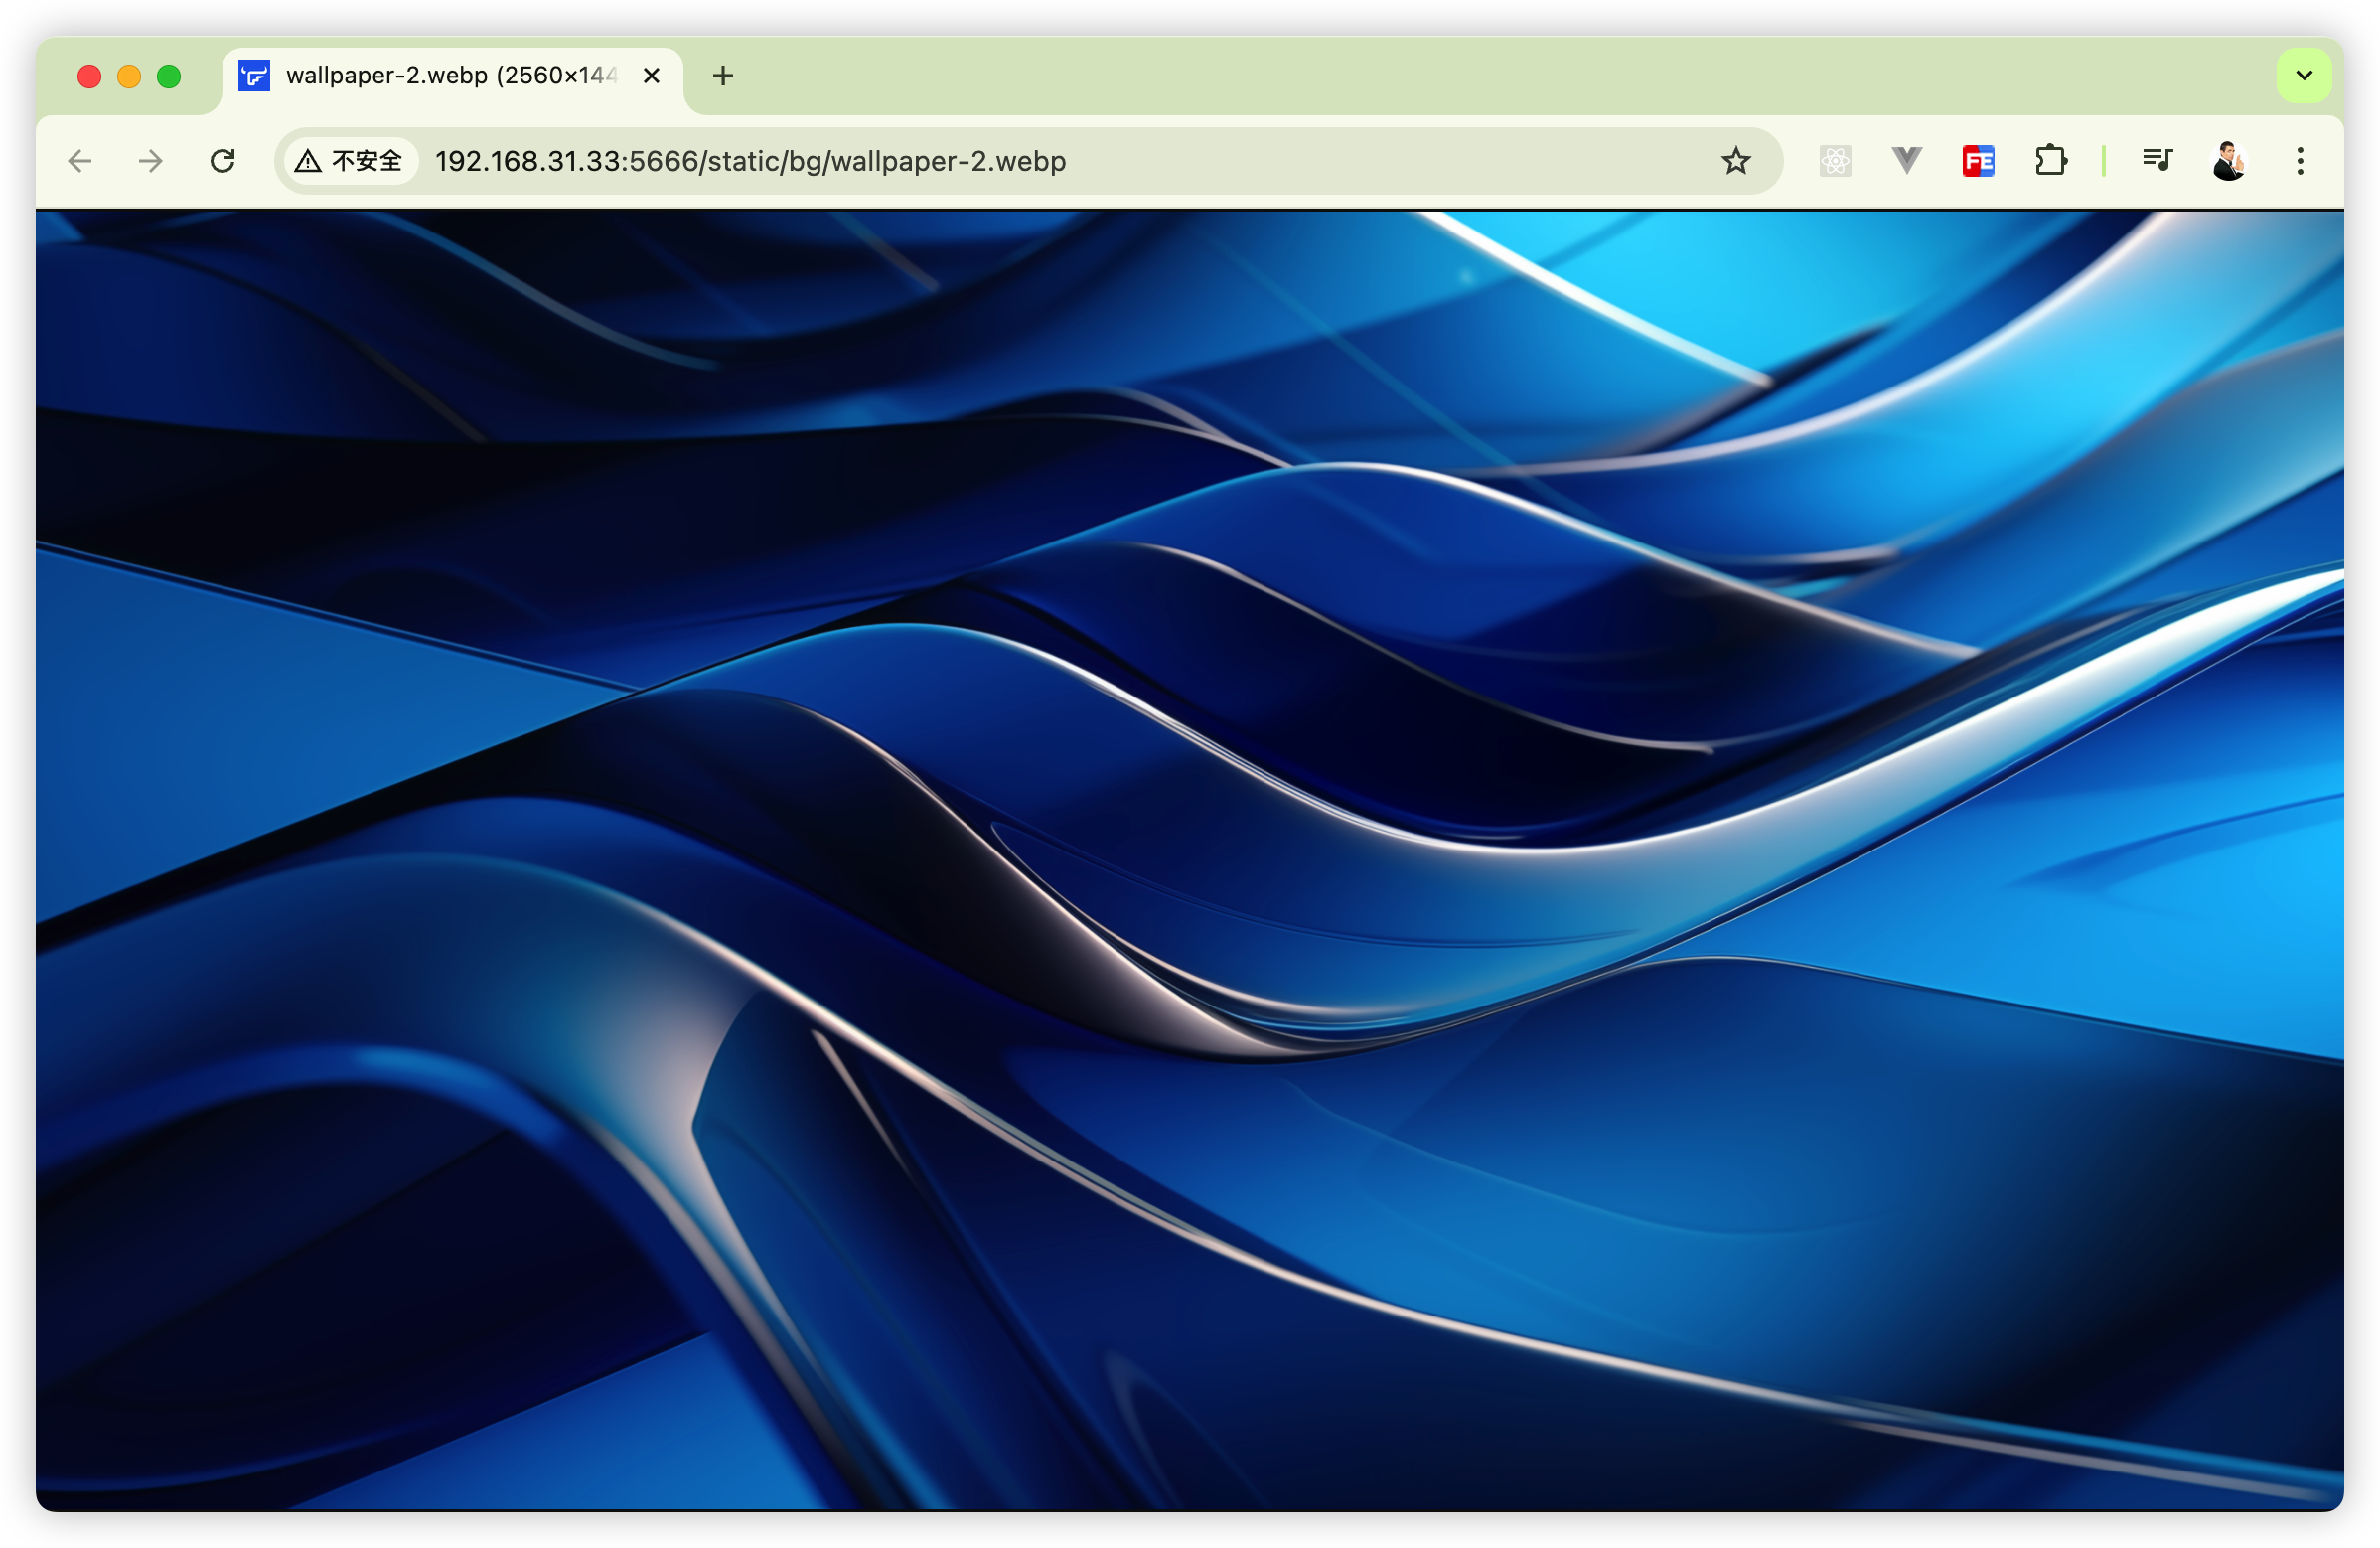Click the blue wave wallpaper image
This screenshot has width=2380, height=1548.
click(1190, 860)
